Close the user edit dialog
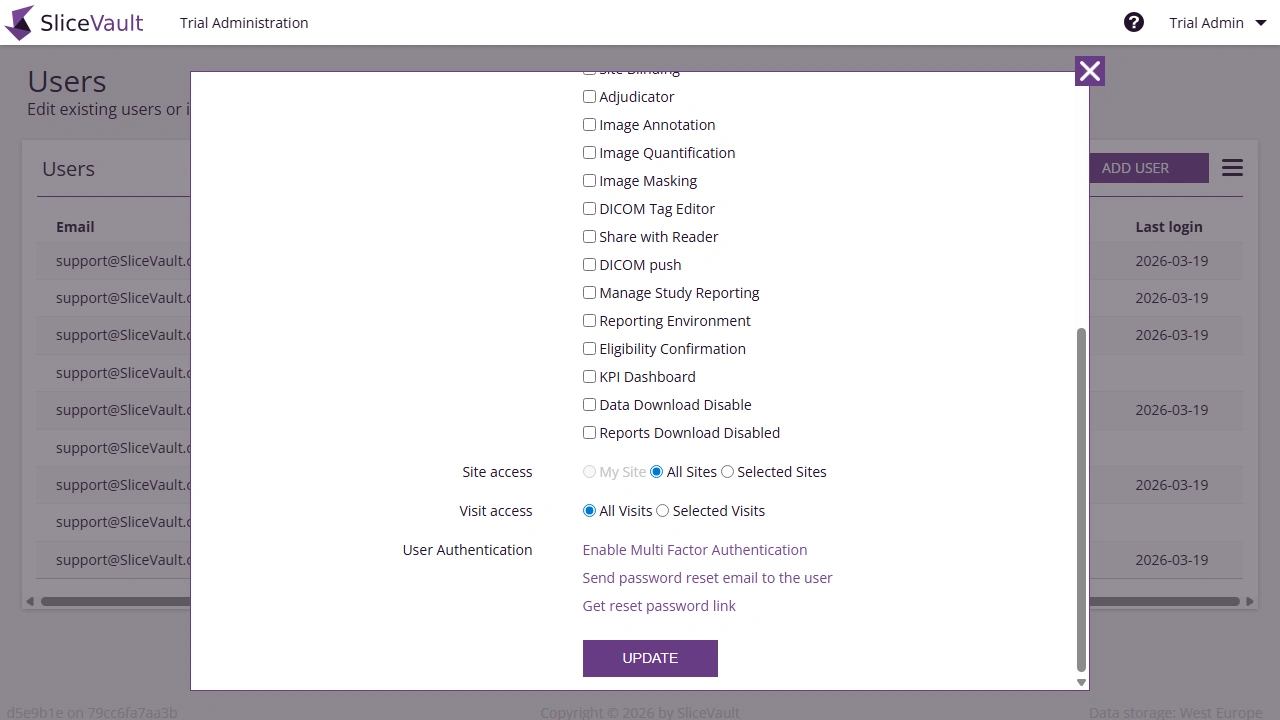The image size is (1280, 720). (x=1089, y=70)
